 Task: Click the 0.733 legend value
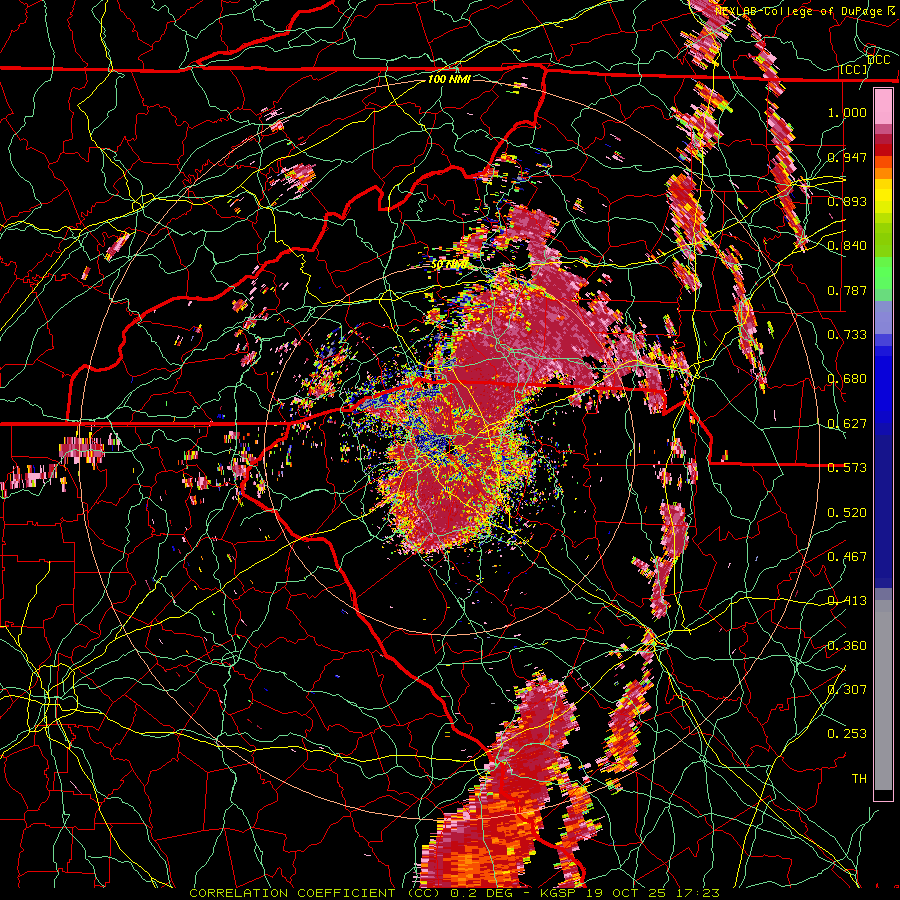(x=847, y=335)
